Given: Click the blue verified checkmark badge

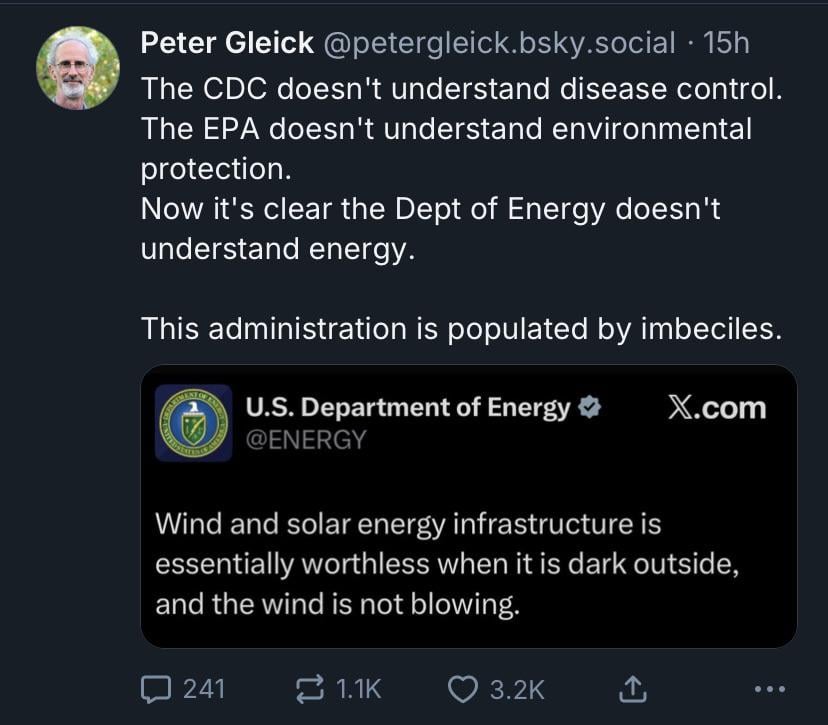Looking at the screenshot, I should pyautogui.click(x=590, y=407).
